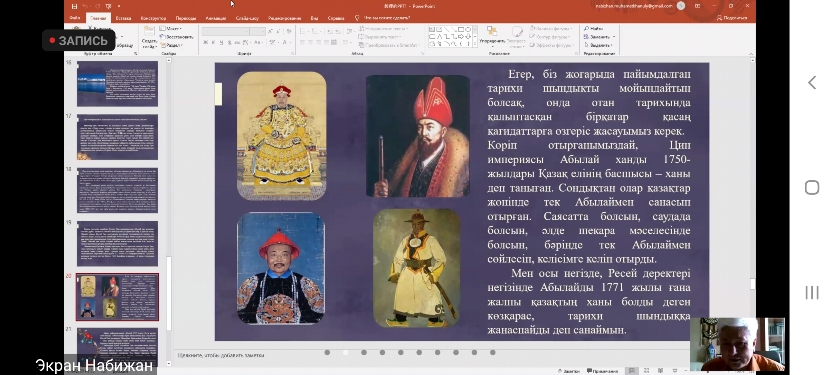Click Найти in the editing group

pyautogui.click(x=594, y=29)
